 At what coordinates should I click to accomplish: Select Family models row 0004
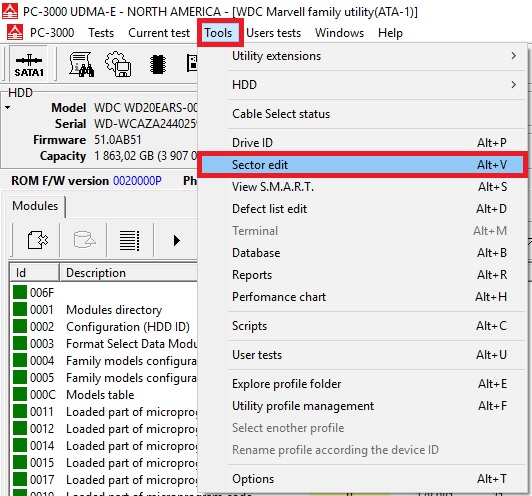tap(104, 360)
